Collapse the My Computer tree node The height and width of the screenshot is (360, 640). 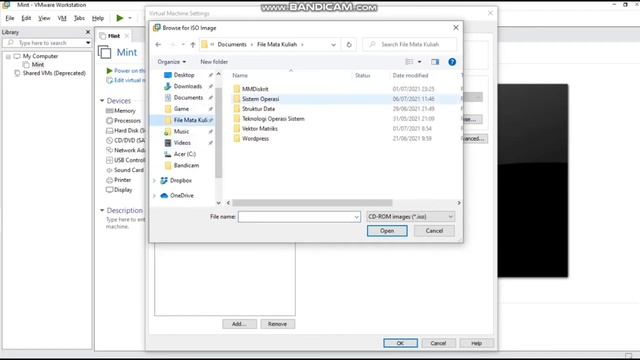[8, 56]
